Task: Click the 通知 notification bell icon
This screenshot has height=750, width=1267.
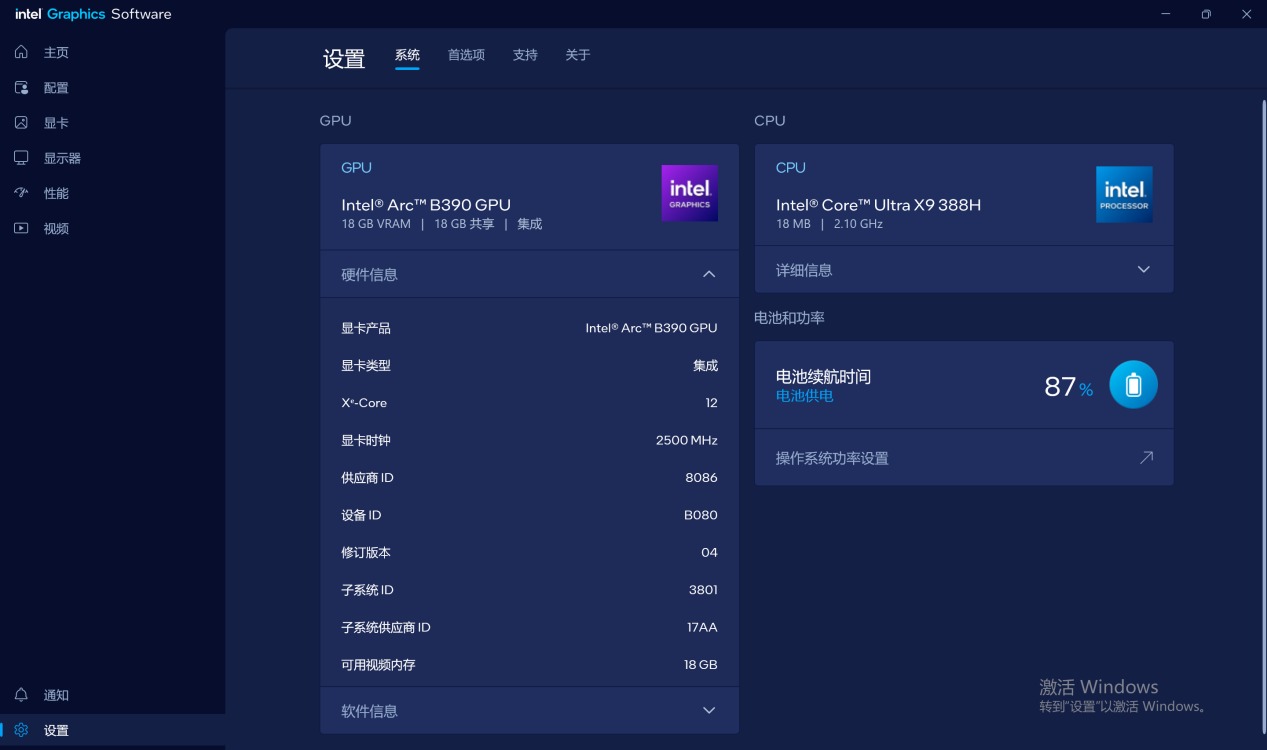Action: [x=21, y=695]
